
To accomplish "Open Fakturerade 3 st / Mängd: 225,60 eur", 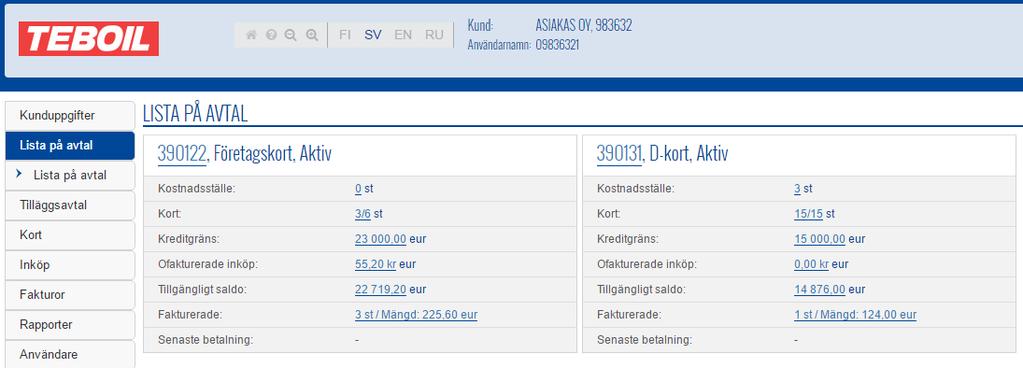I will pos(416,314).
